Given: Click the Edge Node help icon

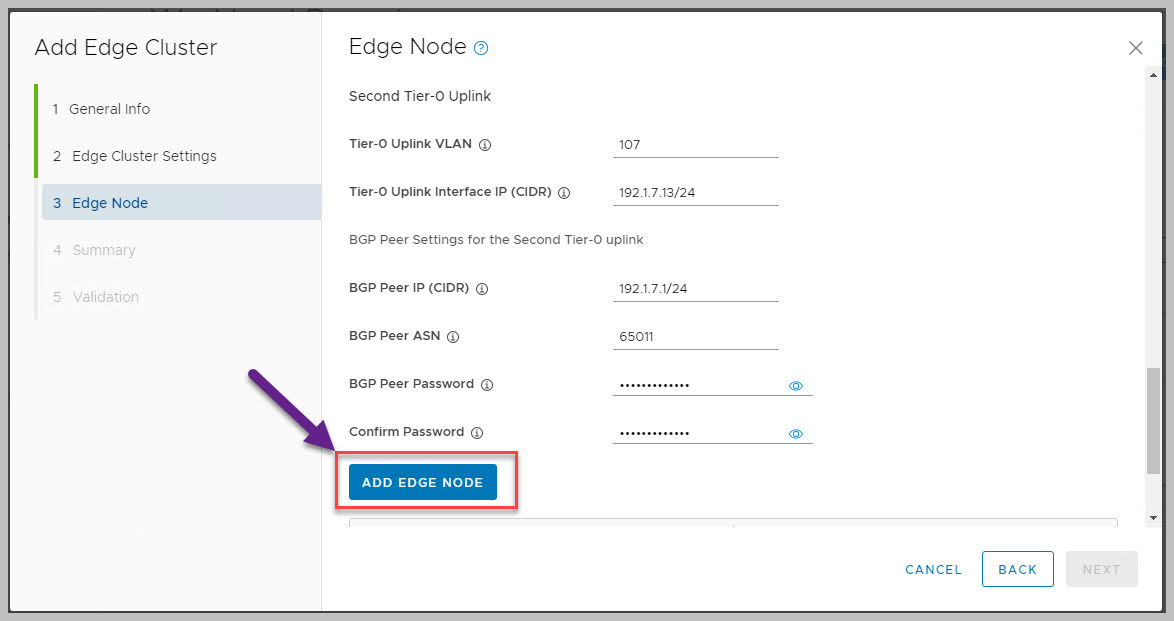Looking at the screenshot, I should [481, 48].
